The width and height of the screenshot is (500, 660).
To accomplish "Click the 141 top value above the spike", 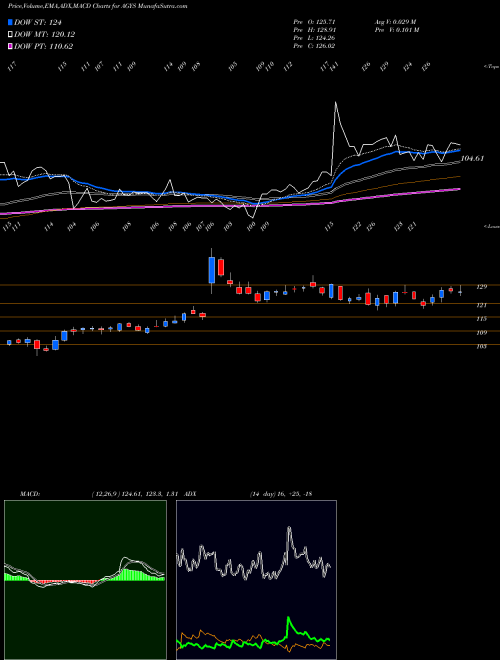I will (335, 66).
